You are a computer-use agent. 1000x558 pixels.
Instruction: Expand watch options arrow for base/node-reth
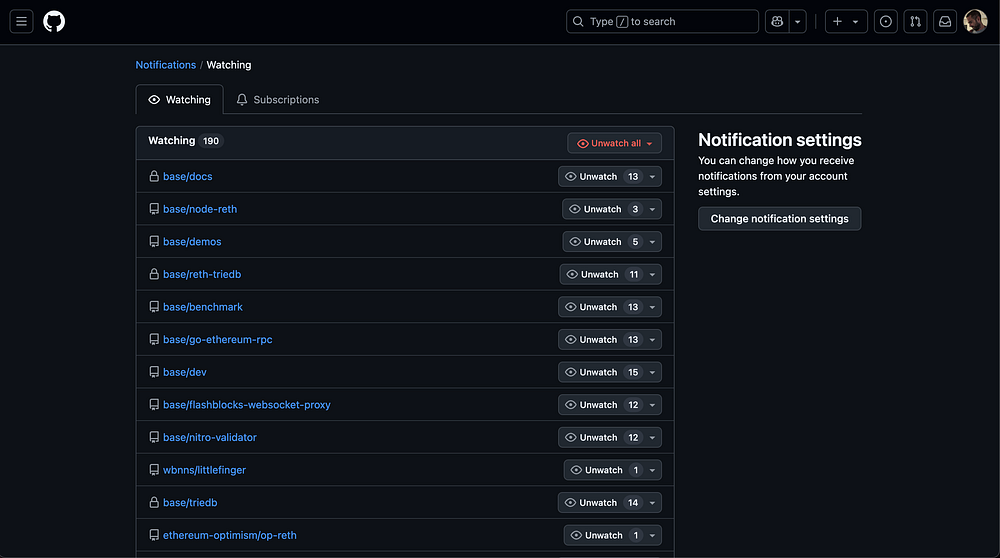coord(652,209)
